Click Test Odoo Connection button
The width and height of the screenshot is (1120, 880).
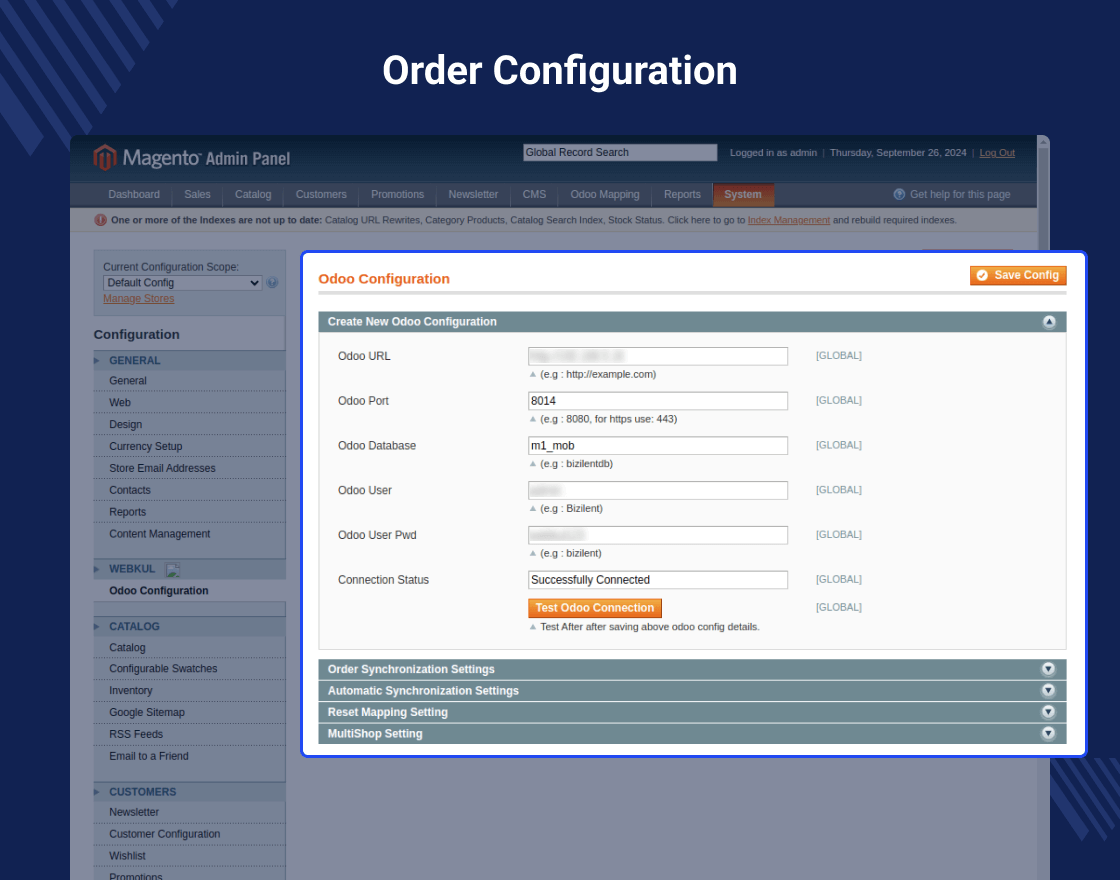coord(594,608)
